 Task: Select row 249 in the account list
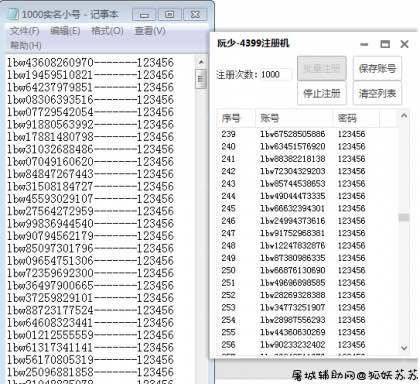point(307,258)
